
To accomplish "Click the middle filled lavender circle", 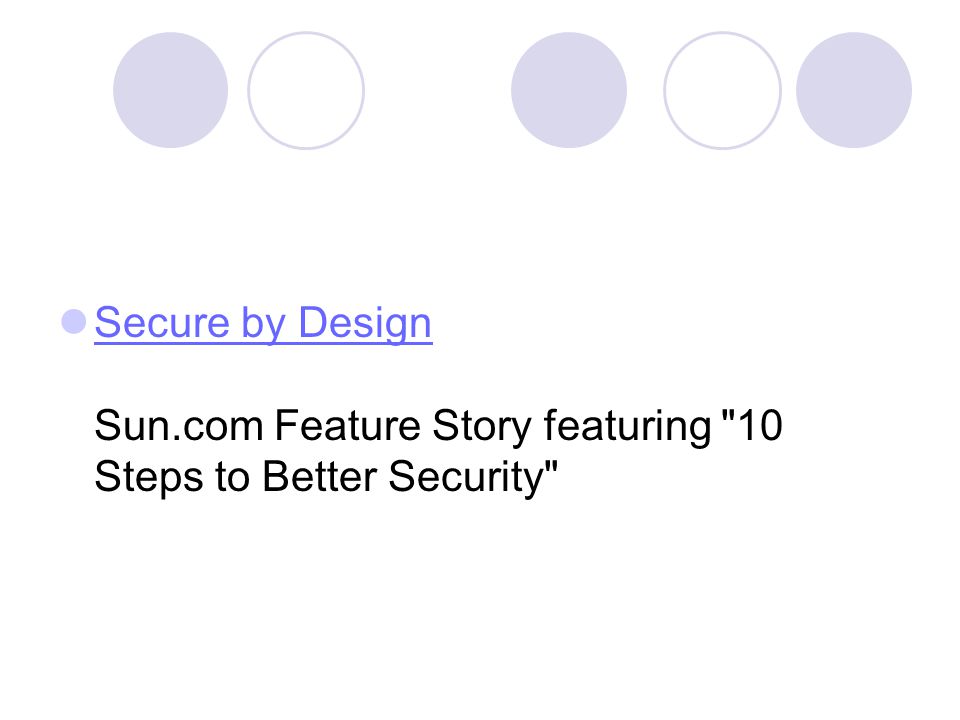I will click(x=569, y=90).
